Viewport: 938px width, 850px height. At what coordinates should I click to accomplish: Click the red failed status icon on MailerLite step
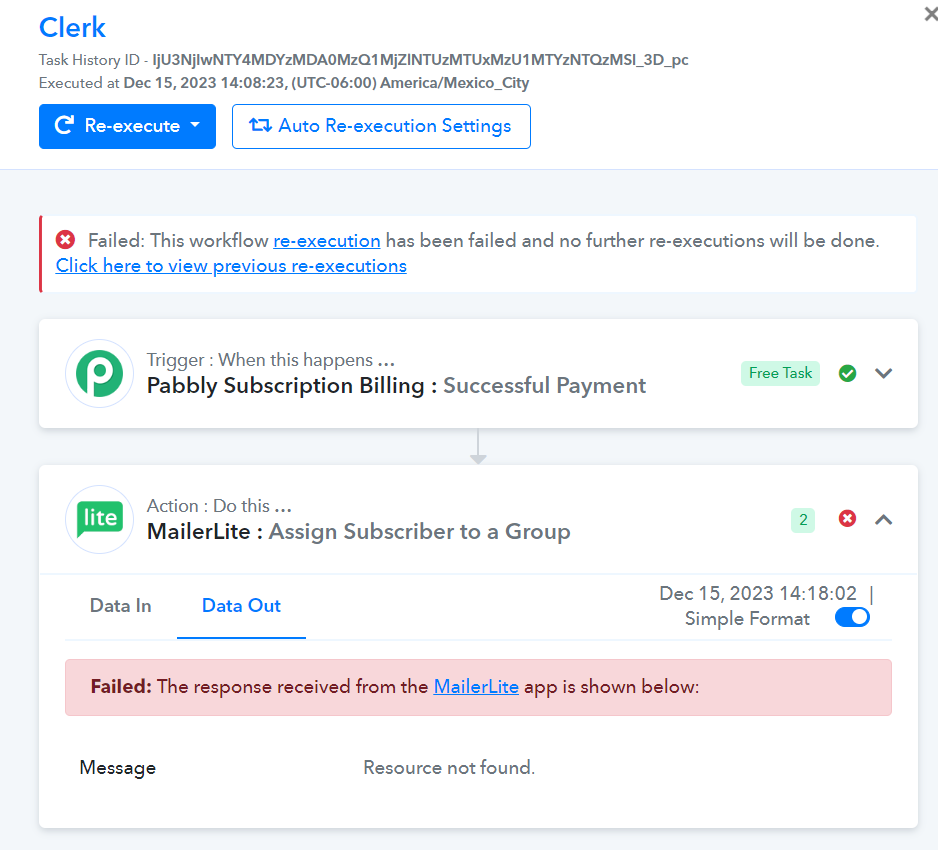coord(847,519)
